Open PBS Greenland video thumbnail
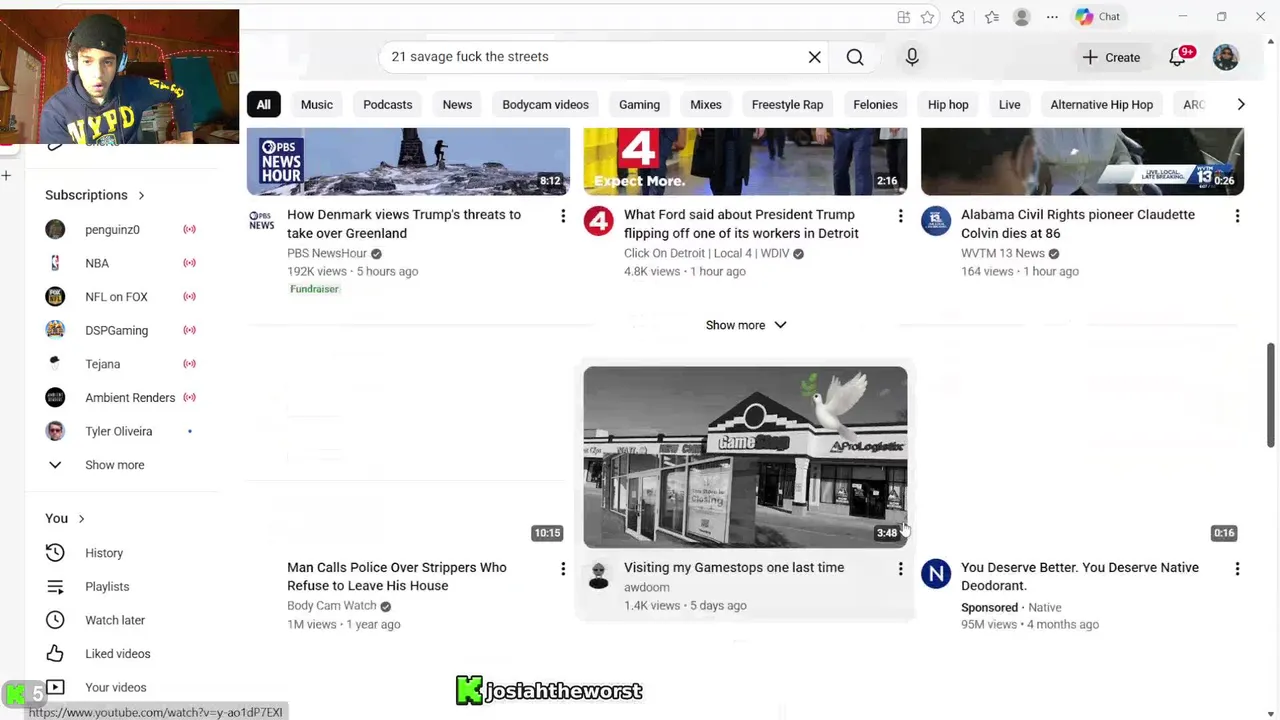Viewport: 1280px width, 720px height. [408, 162]
